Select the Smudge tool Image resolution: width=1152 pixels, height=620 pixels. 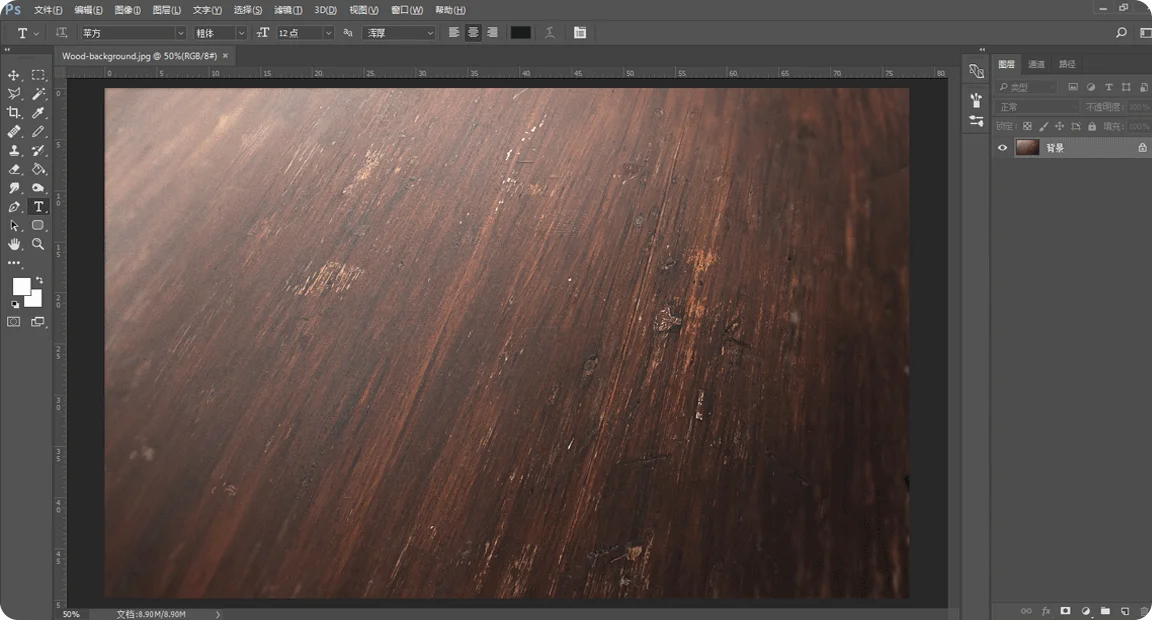[x=14, y=188]
